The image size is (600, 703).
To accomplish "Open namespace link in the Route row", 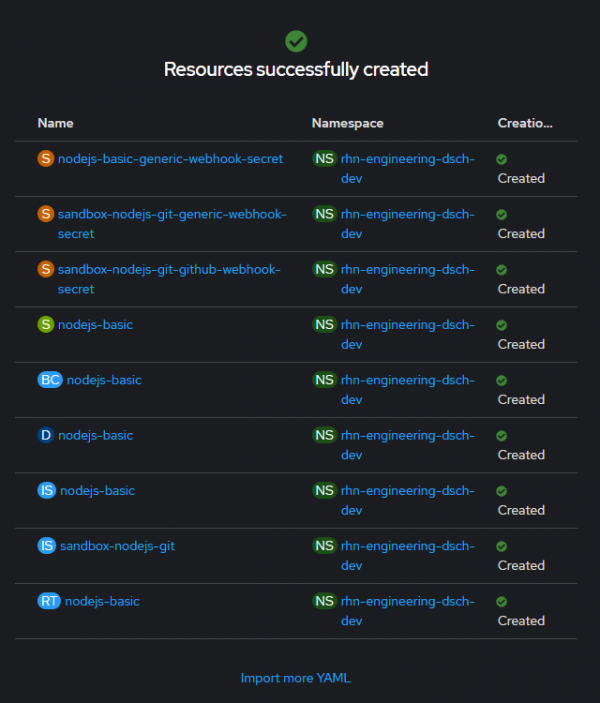I will tap(407, 601).
